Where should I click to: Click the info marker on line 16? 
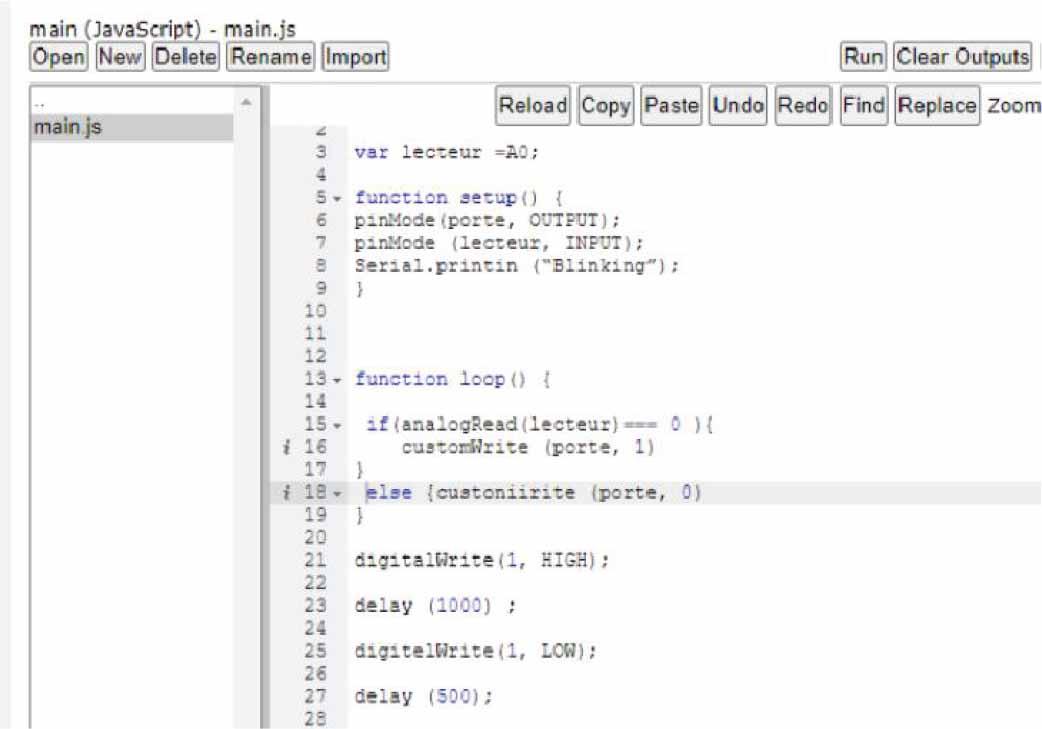[x=288, y=448]
